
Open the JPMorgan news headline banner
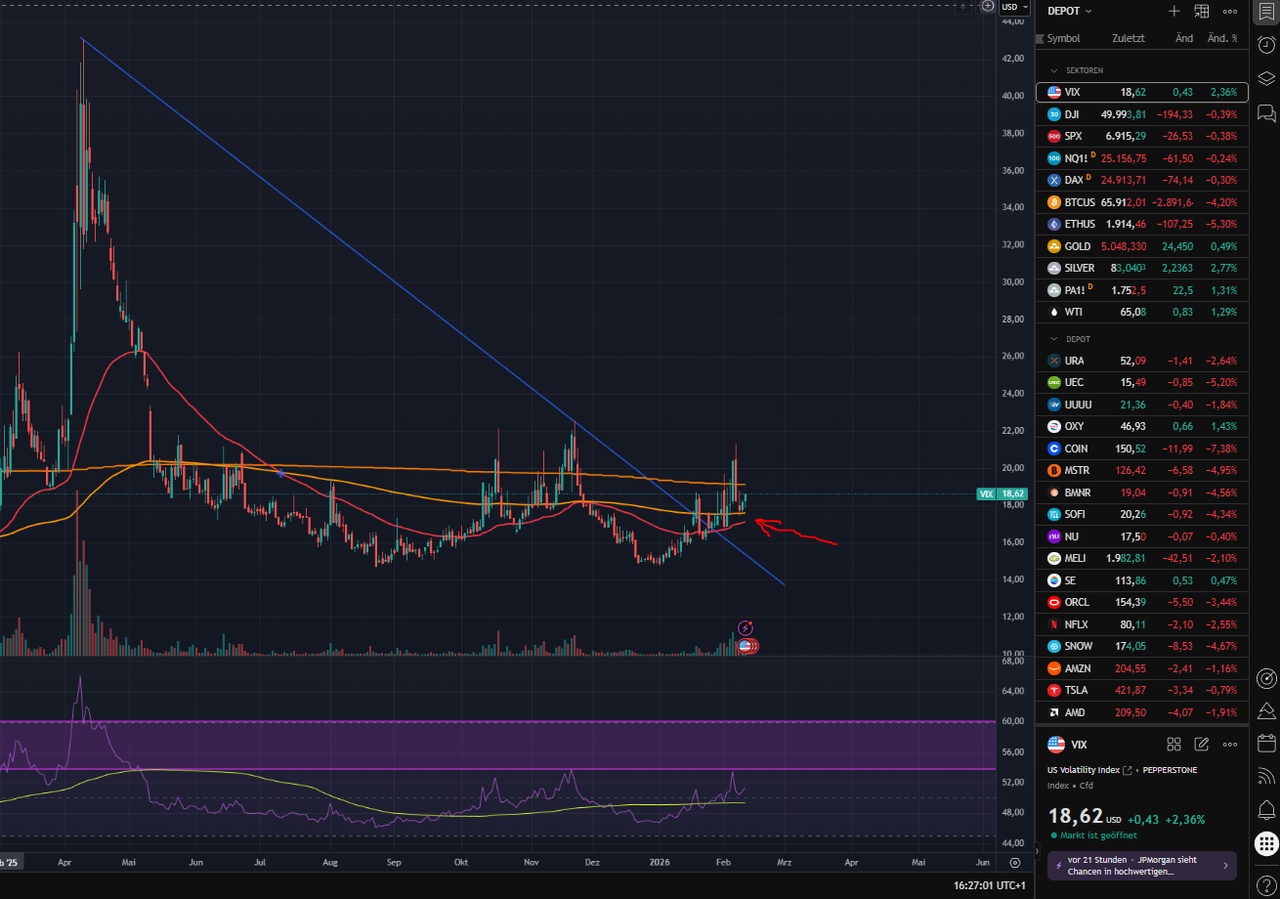point(1141,865)
